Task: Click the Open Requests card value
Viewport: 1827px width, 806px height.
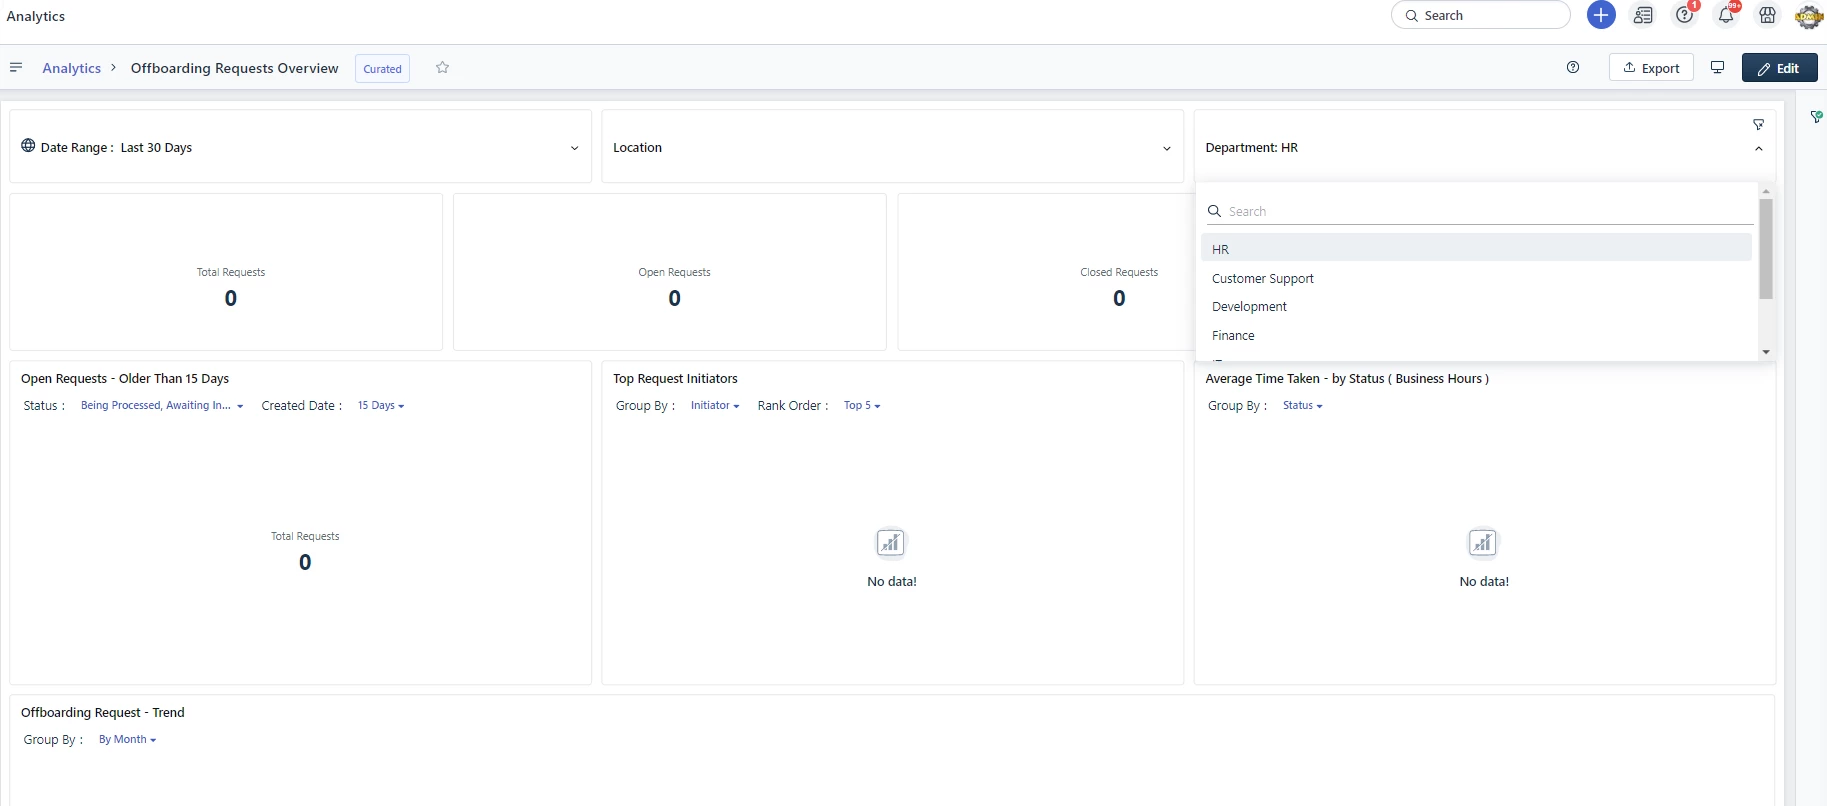Action: click(675, 298)
